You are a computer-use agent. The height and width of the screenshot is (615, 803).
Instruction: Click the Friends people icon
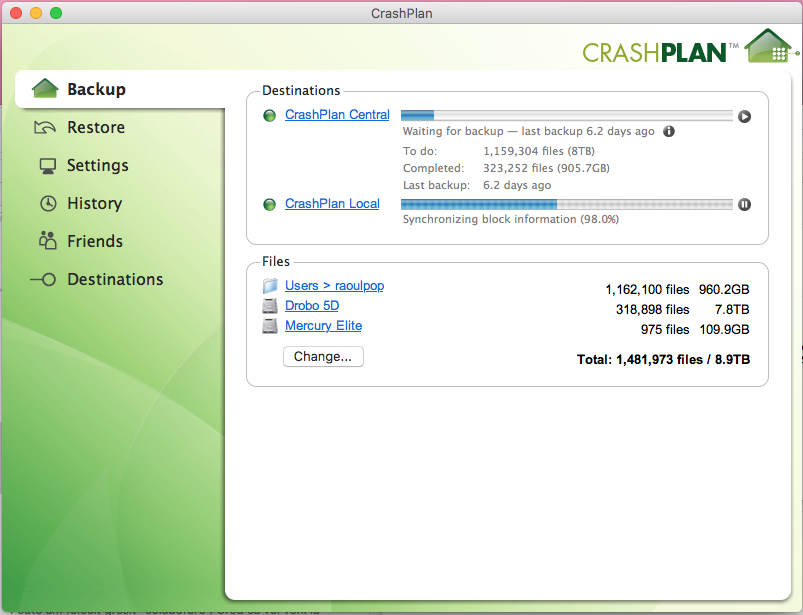47,241
